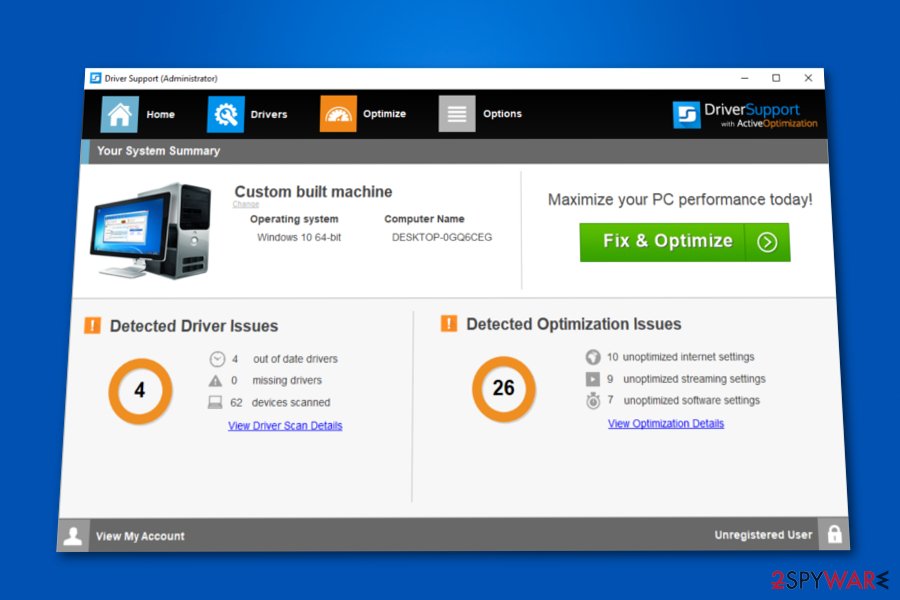This screenshot has height=600, width=900.
Task: Click the missing drivers triangle icon
Action: point(215,380)
